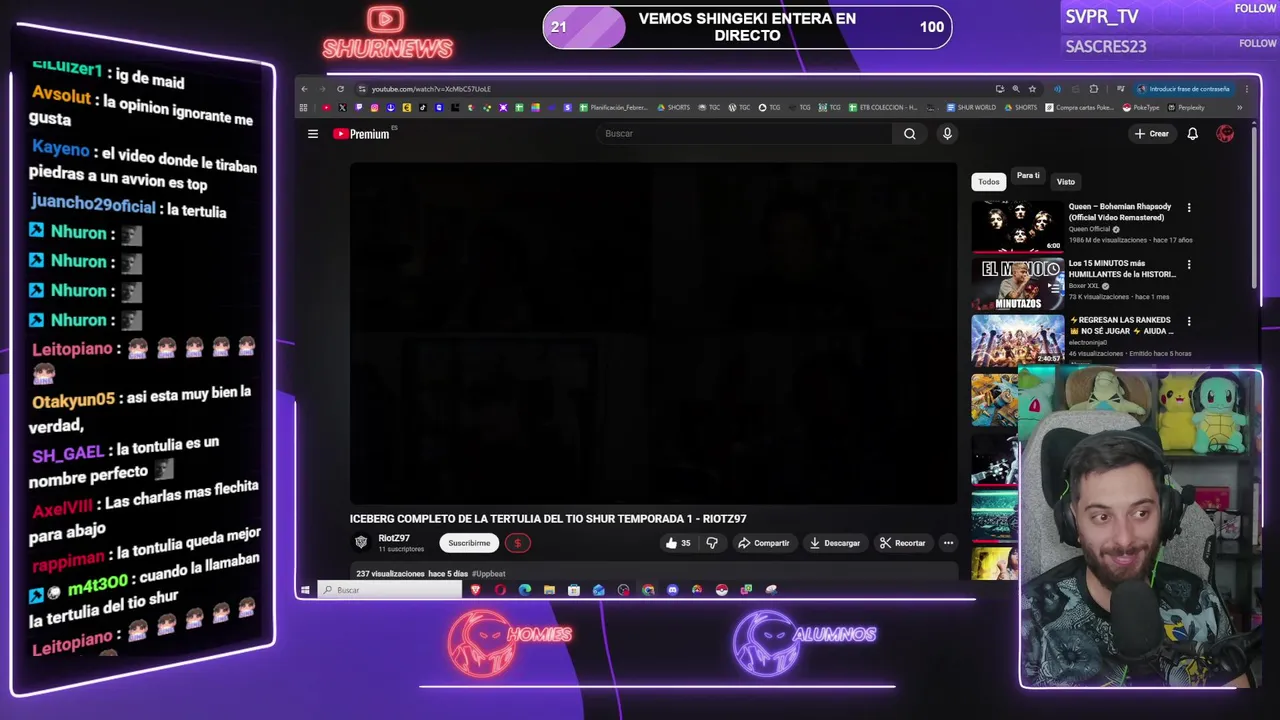Click the Boxer XXL channel name

(x=1085, y=286)
